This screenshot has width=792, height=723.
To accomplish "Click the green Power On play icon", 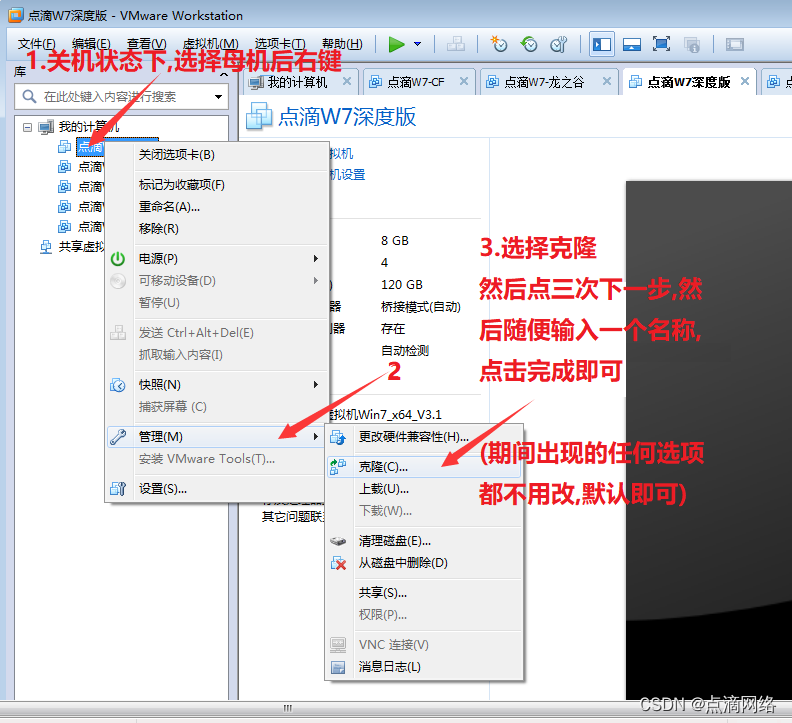I will click(397, 44).
